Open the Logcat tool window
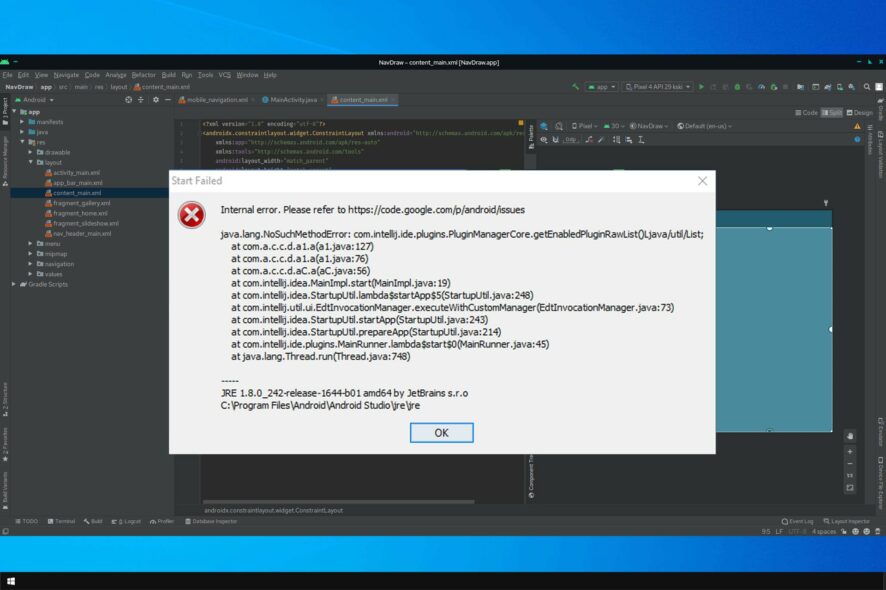Viewport: 886px width, 590px height. coord(126,522)
